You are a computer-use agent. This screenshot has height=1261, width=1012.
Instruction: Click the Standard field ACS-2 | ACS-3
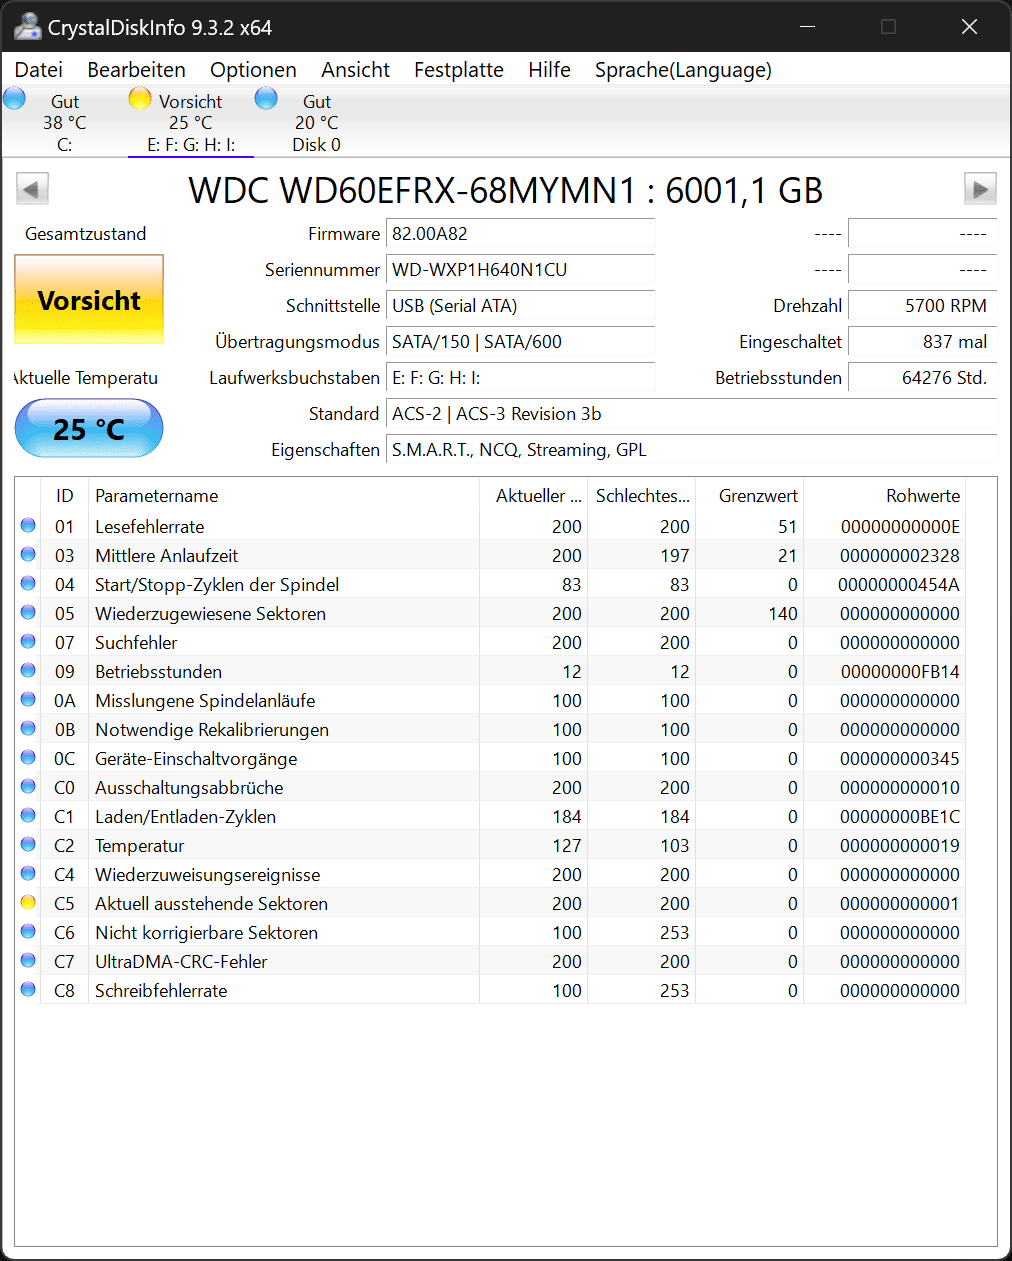click(x=691, y=414)
